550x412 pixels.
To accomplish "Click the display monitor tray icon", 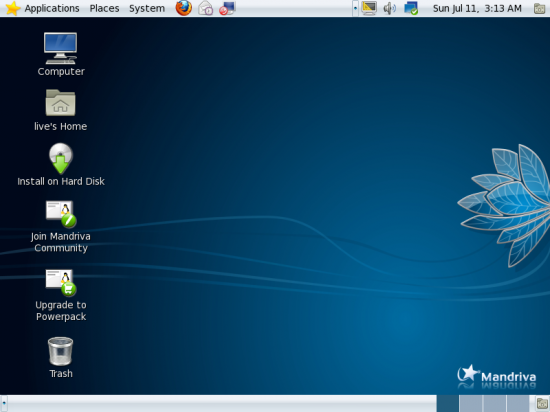I will (369, 8).
